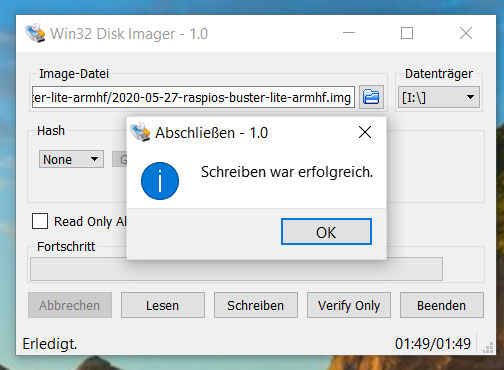Click the Fortschritt group label
504x370 pixels.
(x=66, y=246)
